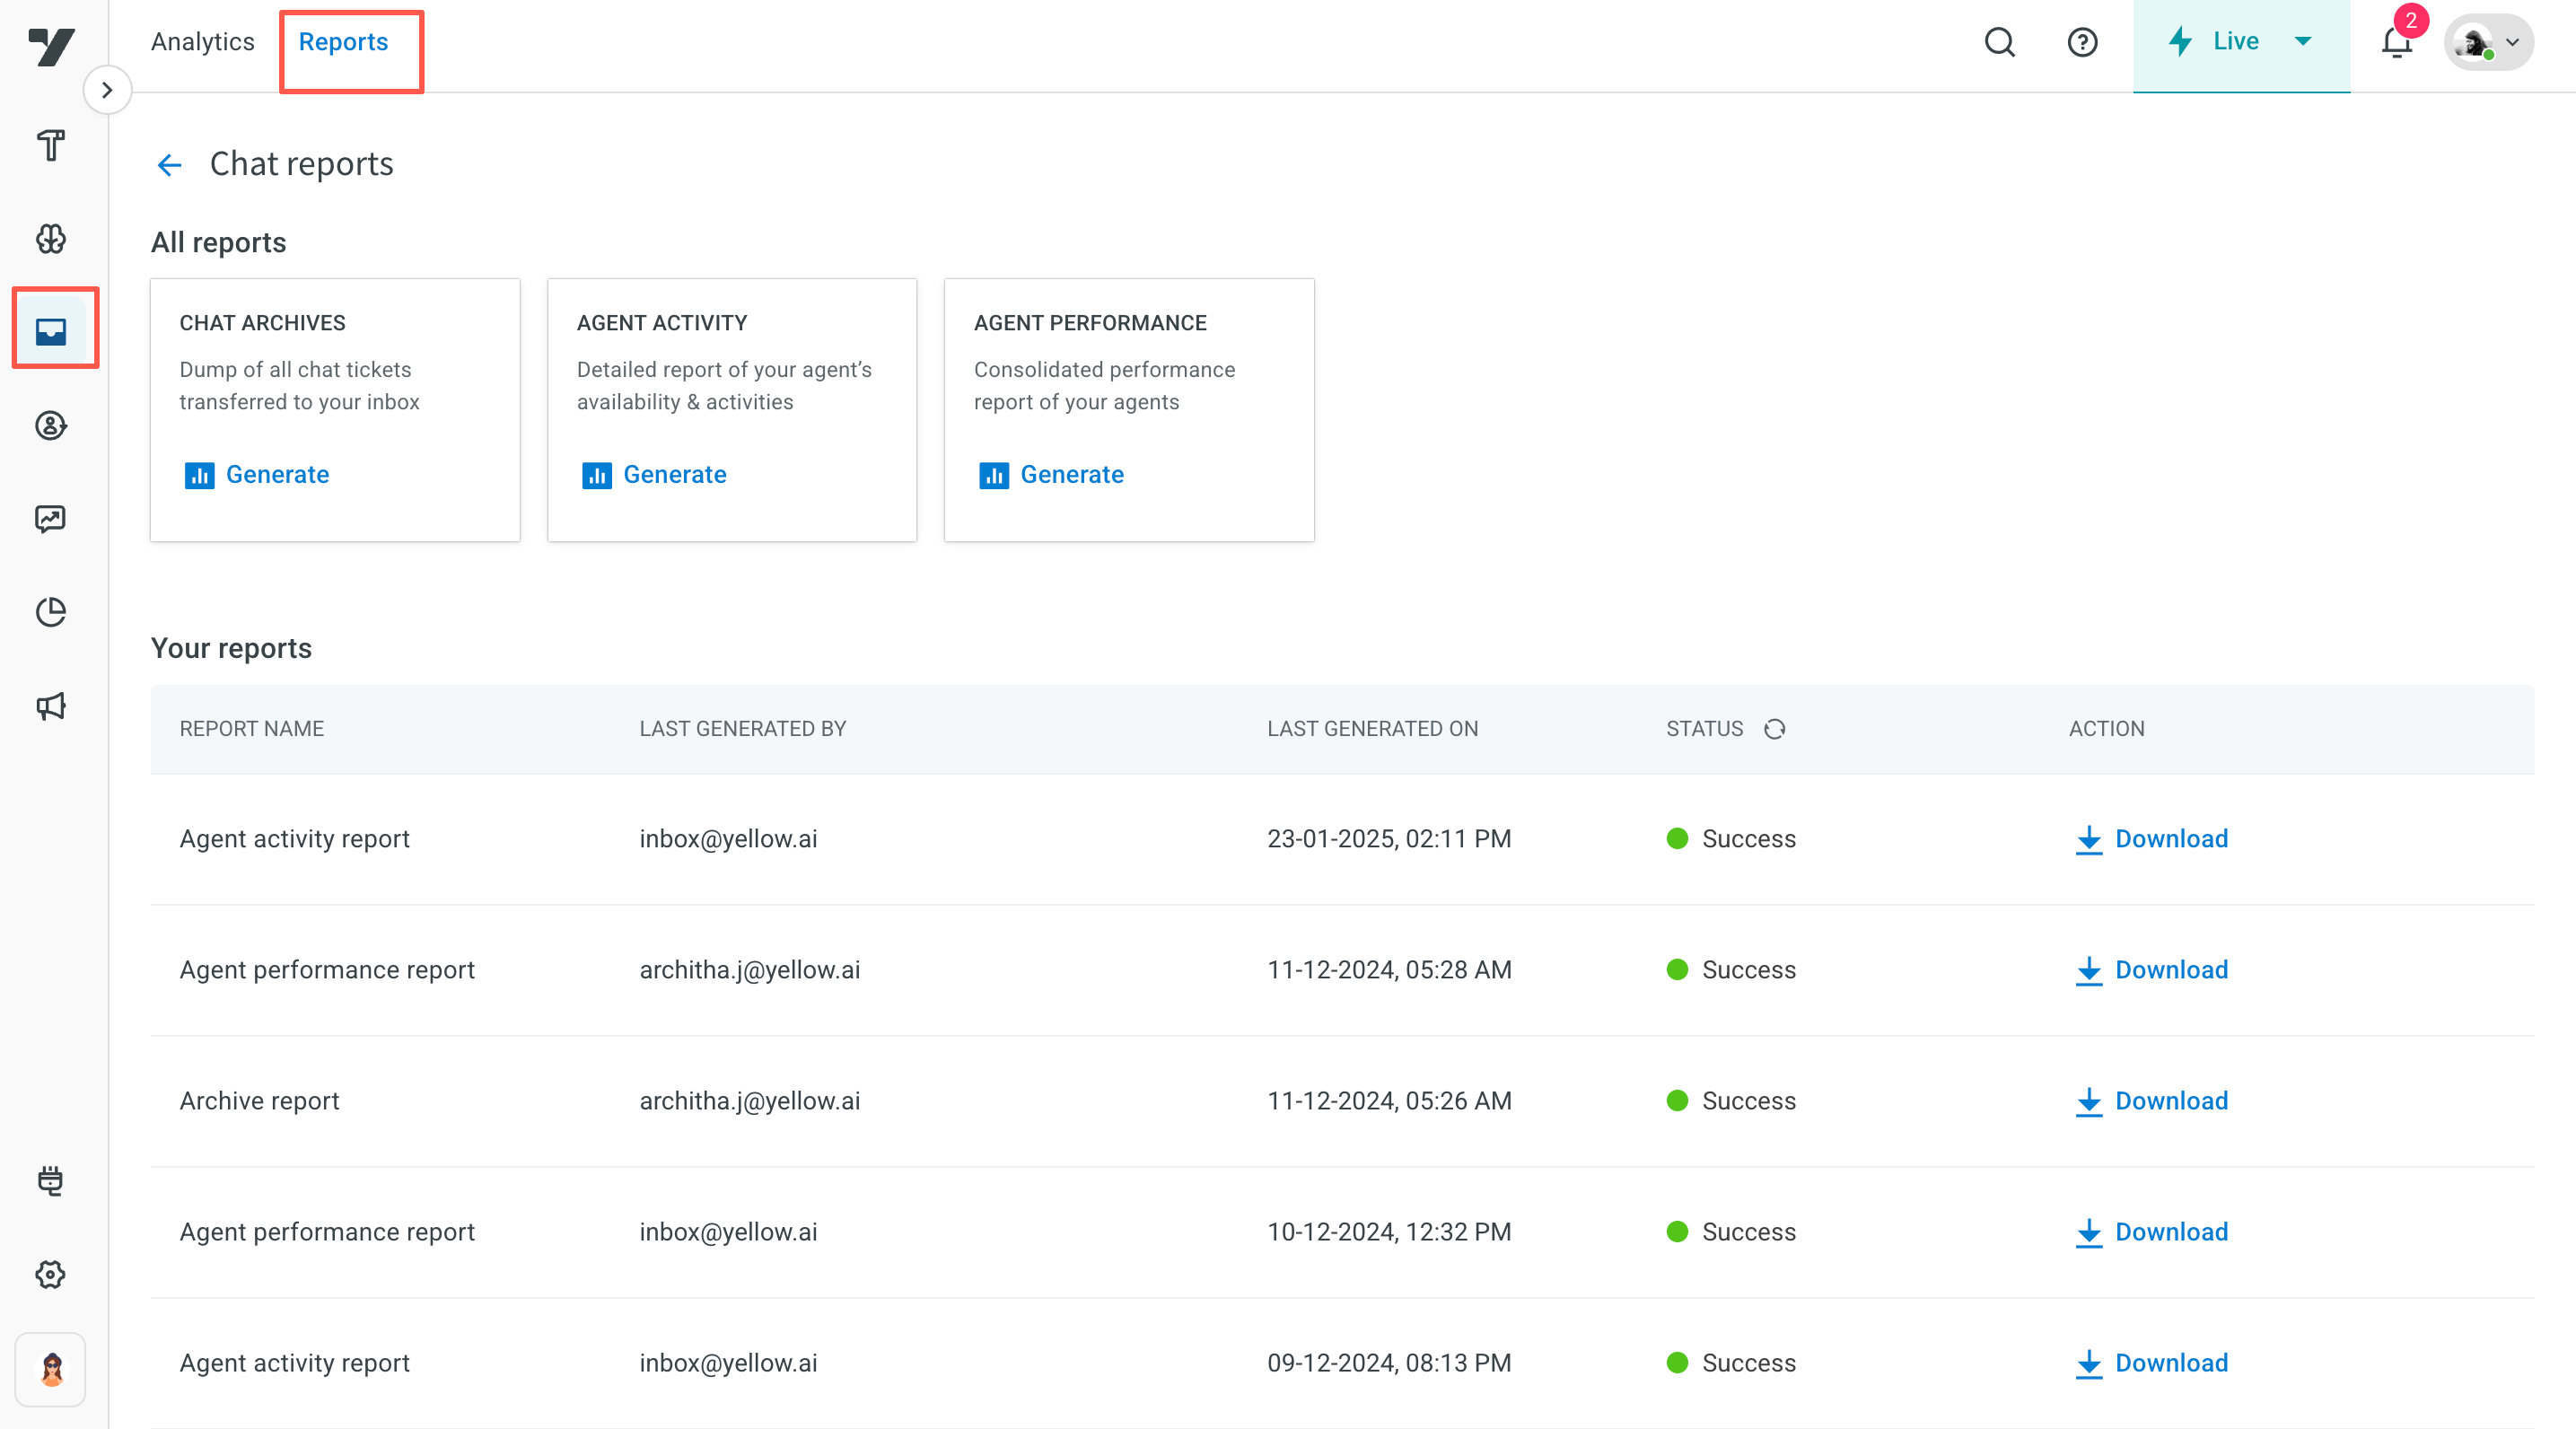Viewport: 2576px width, 1429px height.
Task: Open the megaphone campaigns icon in sidebar
Action: pos(51,706)
